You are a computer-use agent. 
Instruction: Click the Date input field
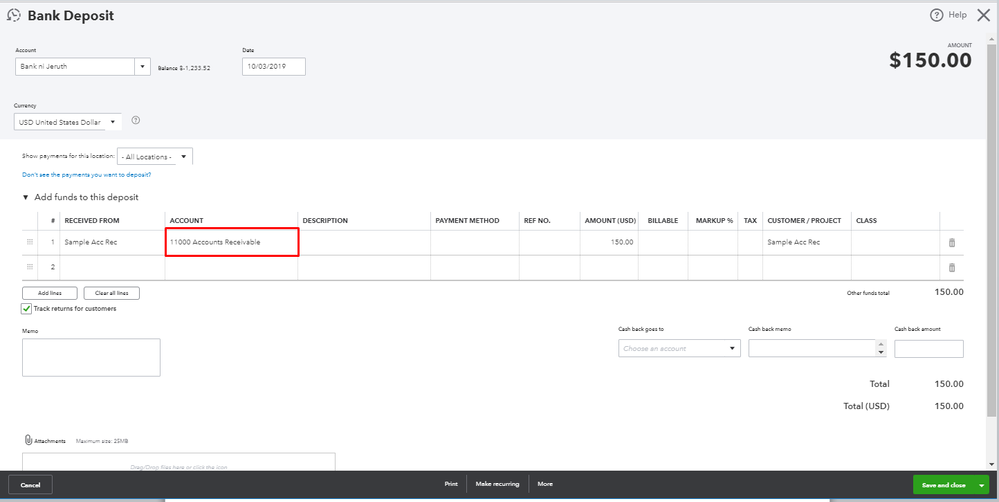click(x=273, y=67)
